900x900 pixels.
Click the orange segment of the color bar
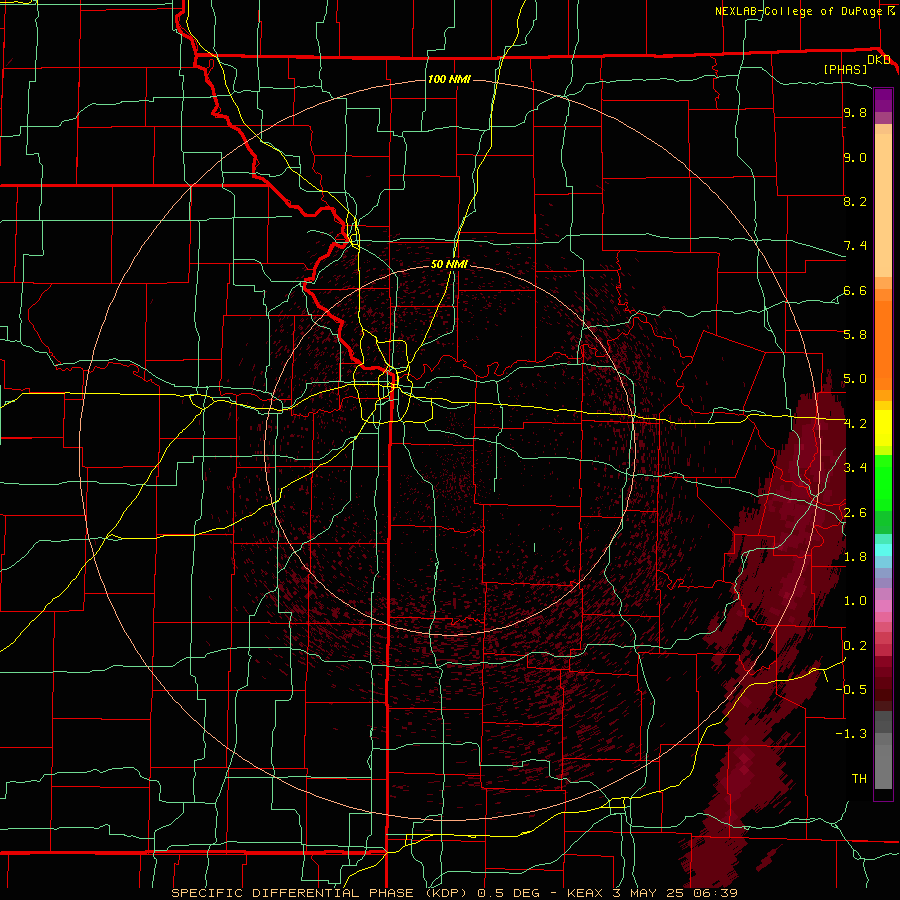883,343
